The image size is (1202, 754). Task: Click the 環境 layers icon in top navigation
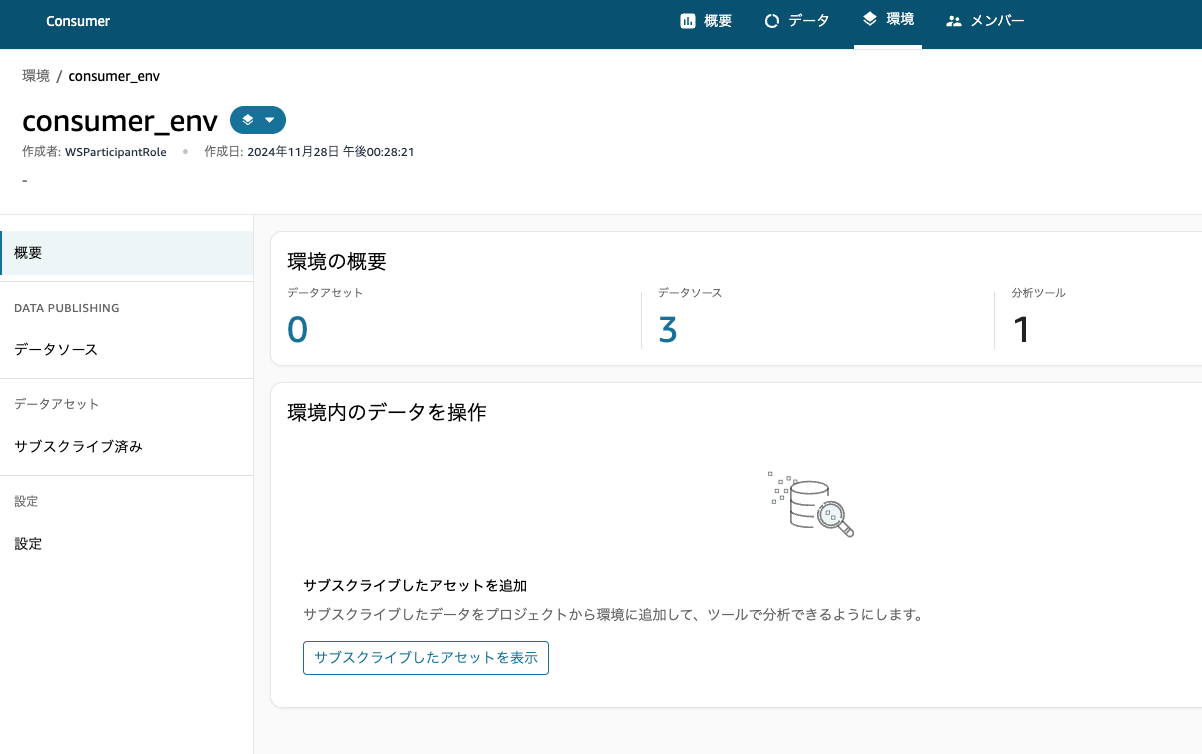[868, 20]
